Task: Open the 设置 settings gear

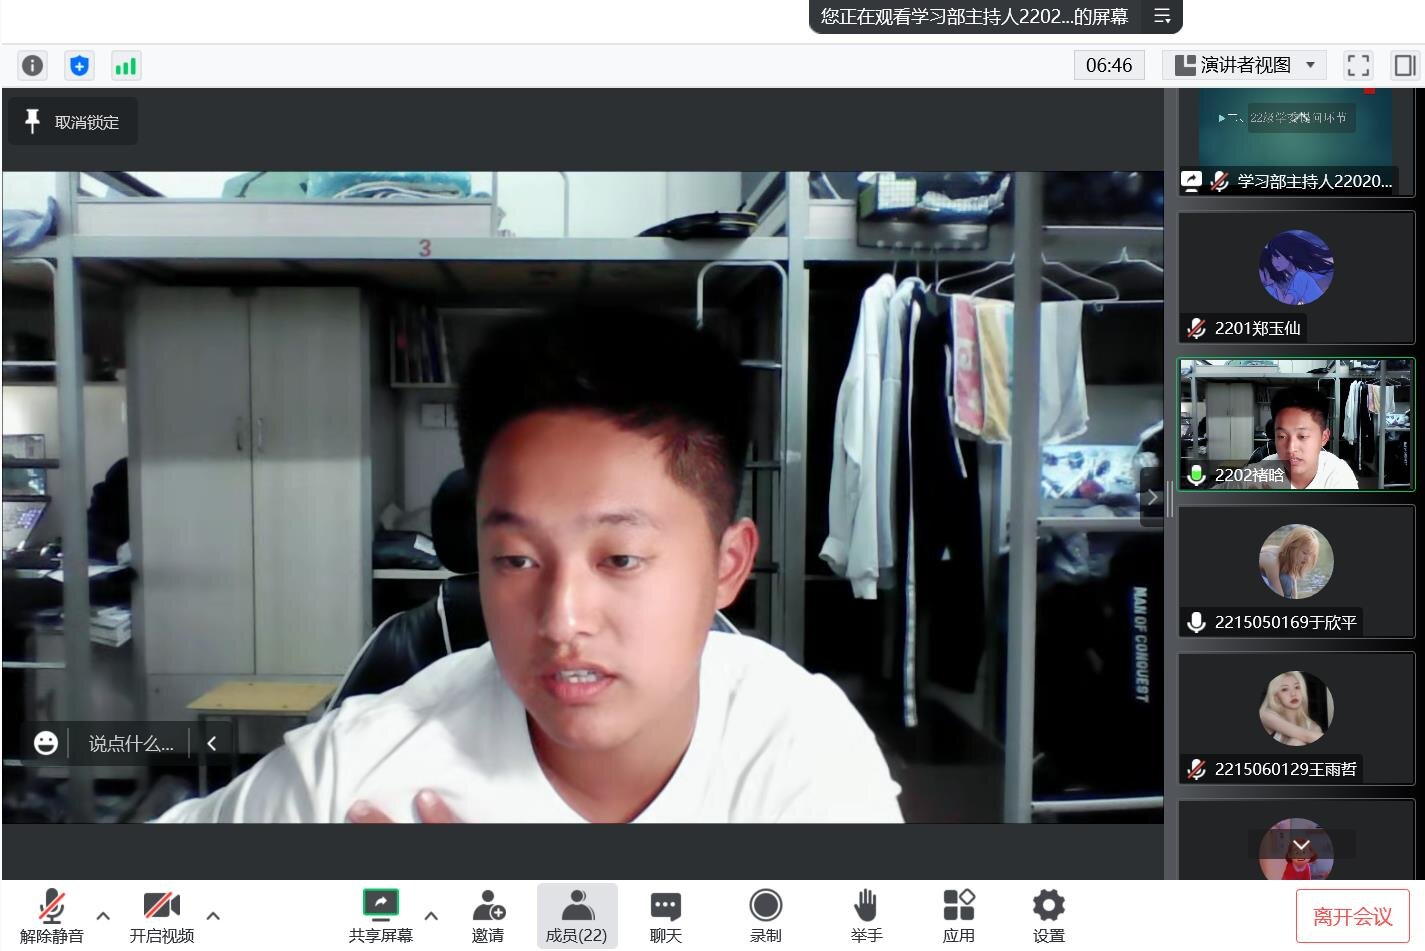Action: coord(1048,916)
